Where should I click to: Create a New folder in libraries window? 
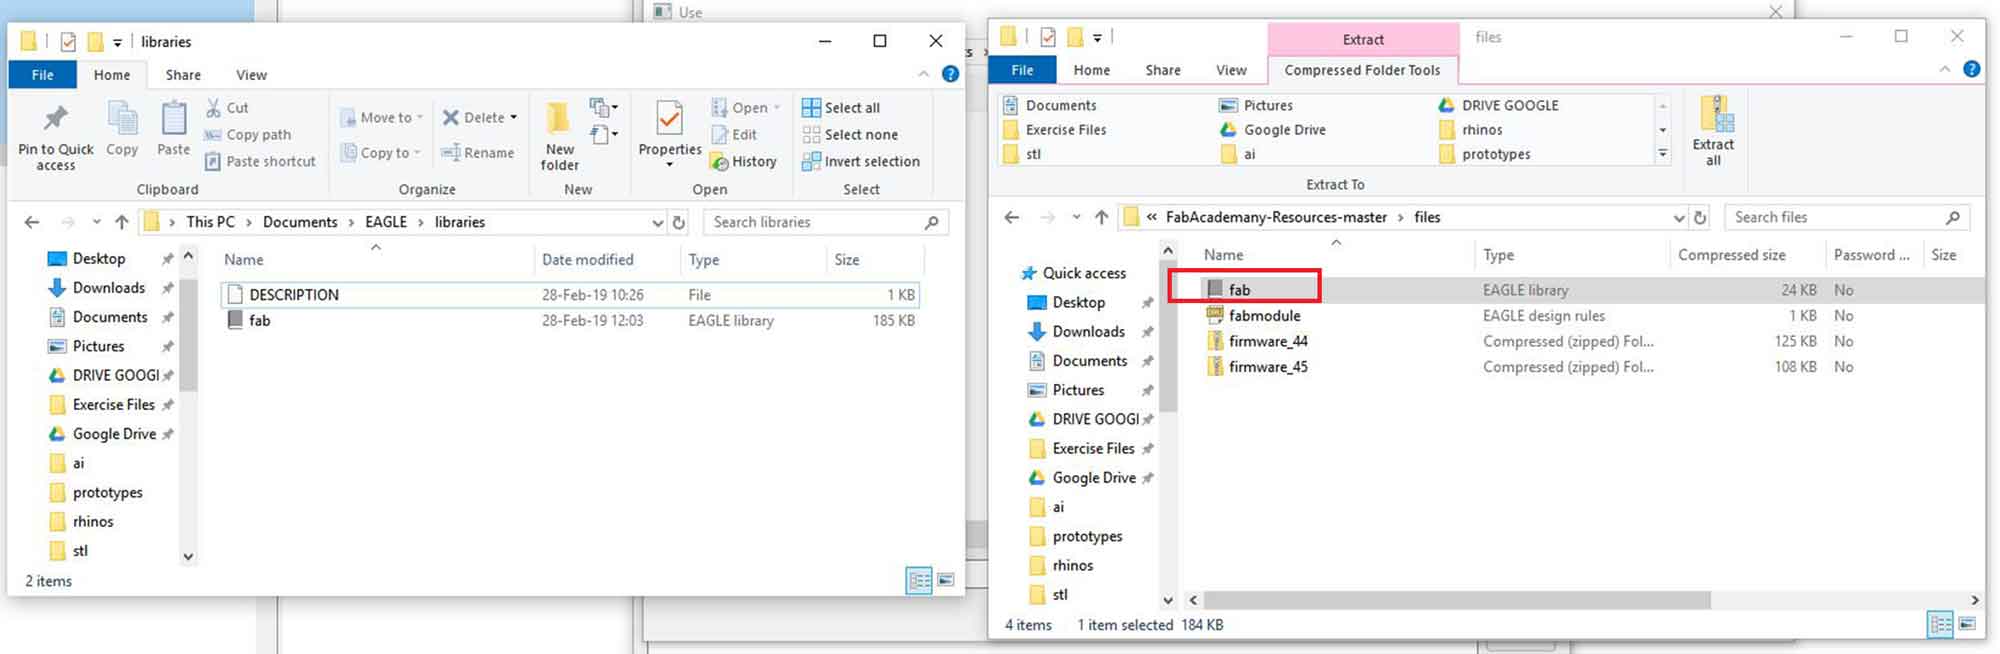click(x=559, y=137)
